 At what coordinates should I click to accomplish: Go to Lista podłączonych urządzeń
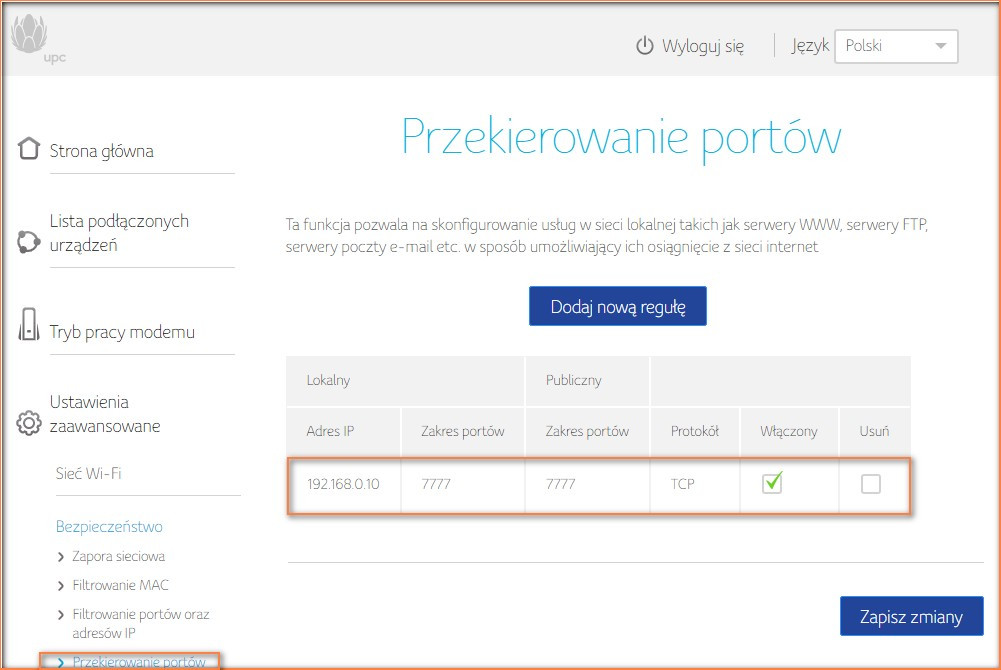coord(119,235)
